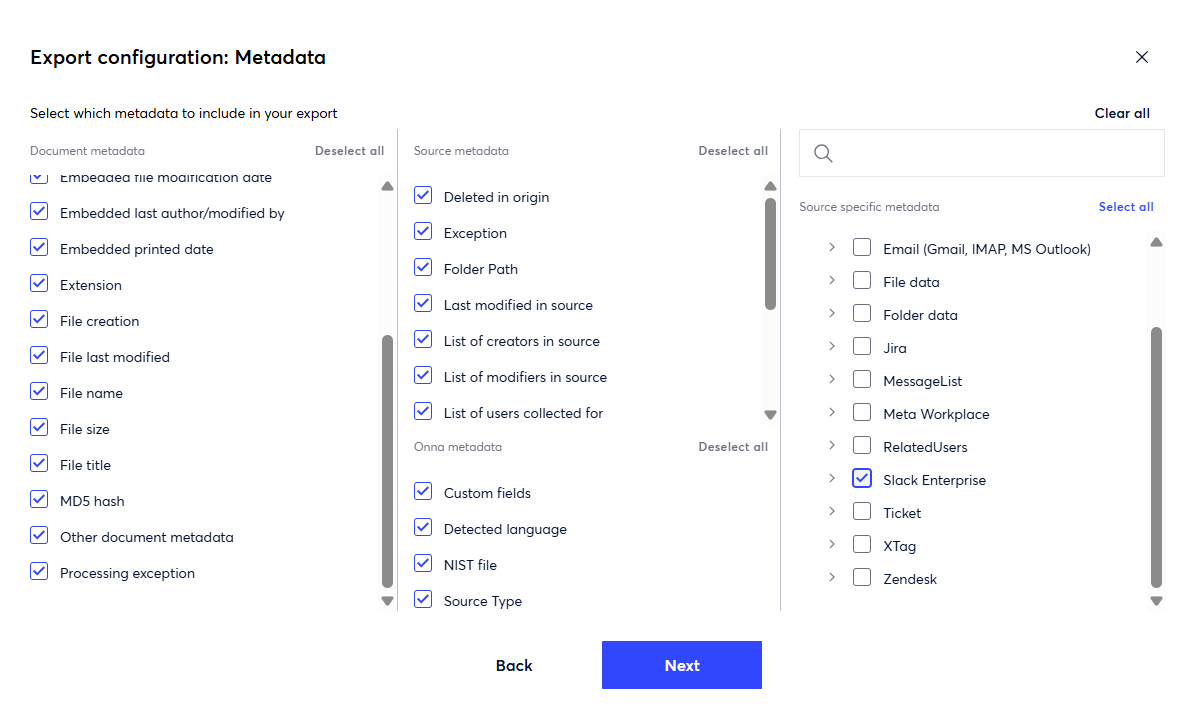Close the Export configuration dialog
The width and height of the screenshot is (1197, 713).
point(1141,57)
